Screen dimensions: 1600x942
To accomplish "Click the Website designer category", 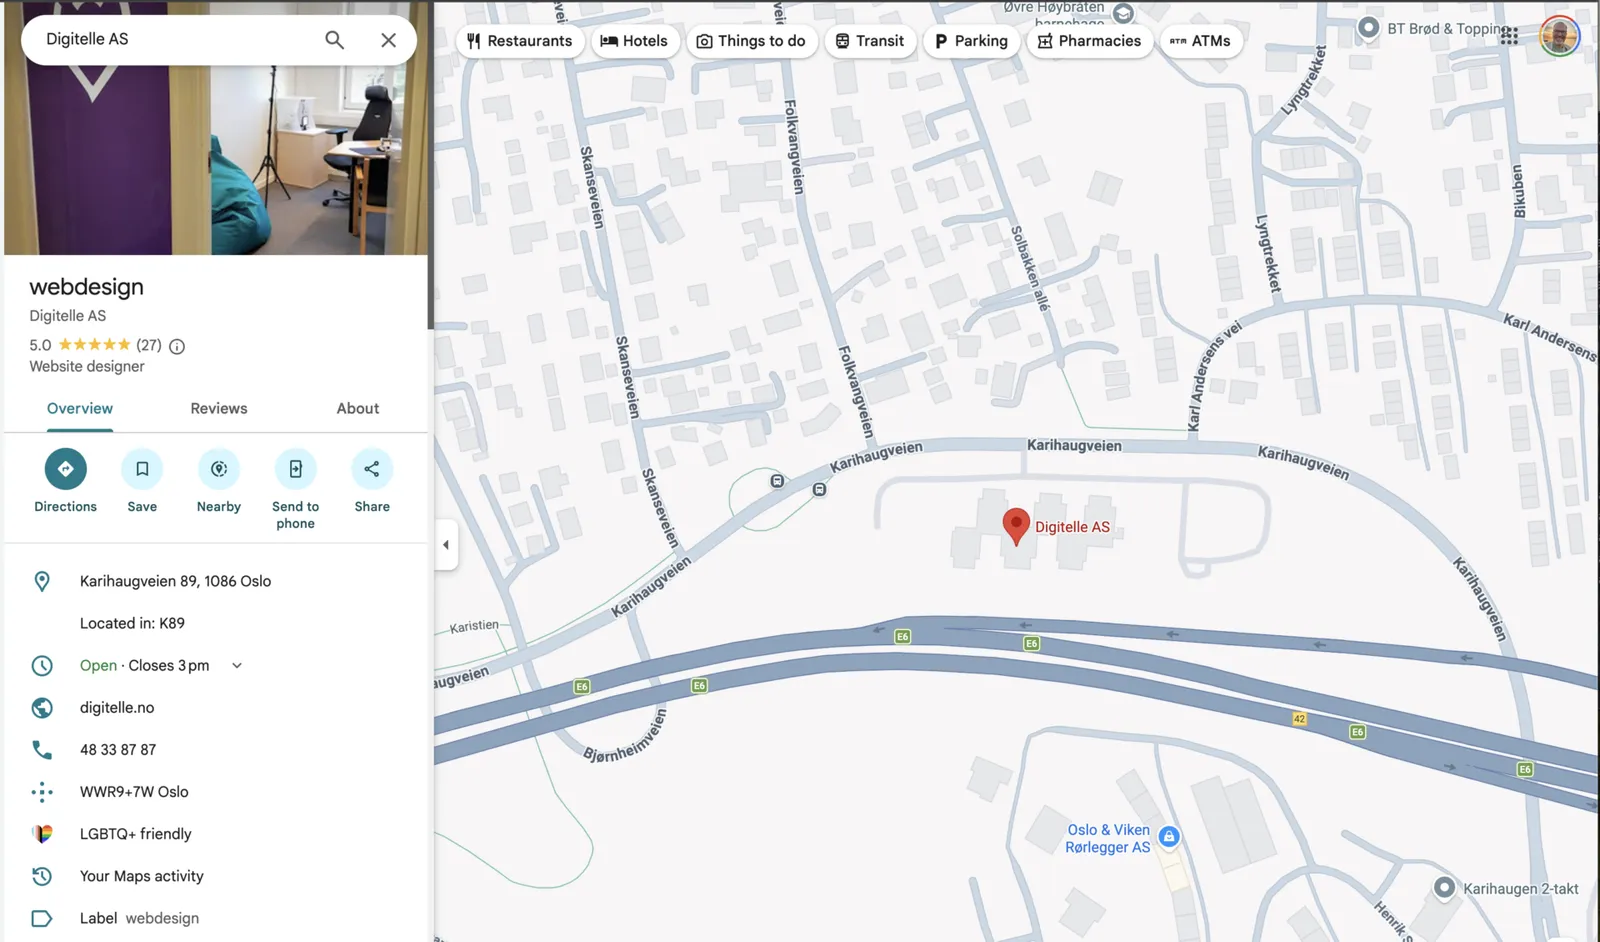I will (87, 367).
